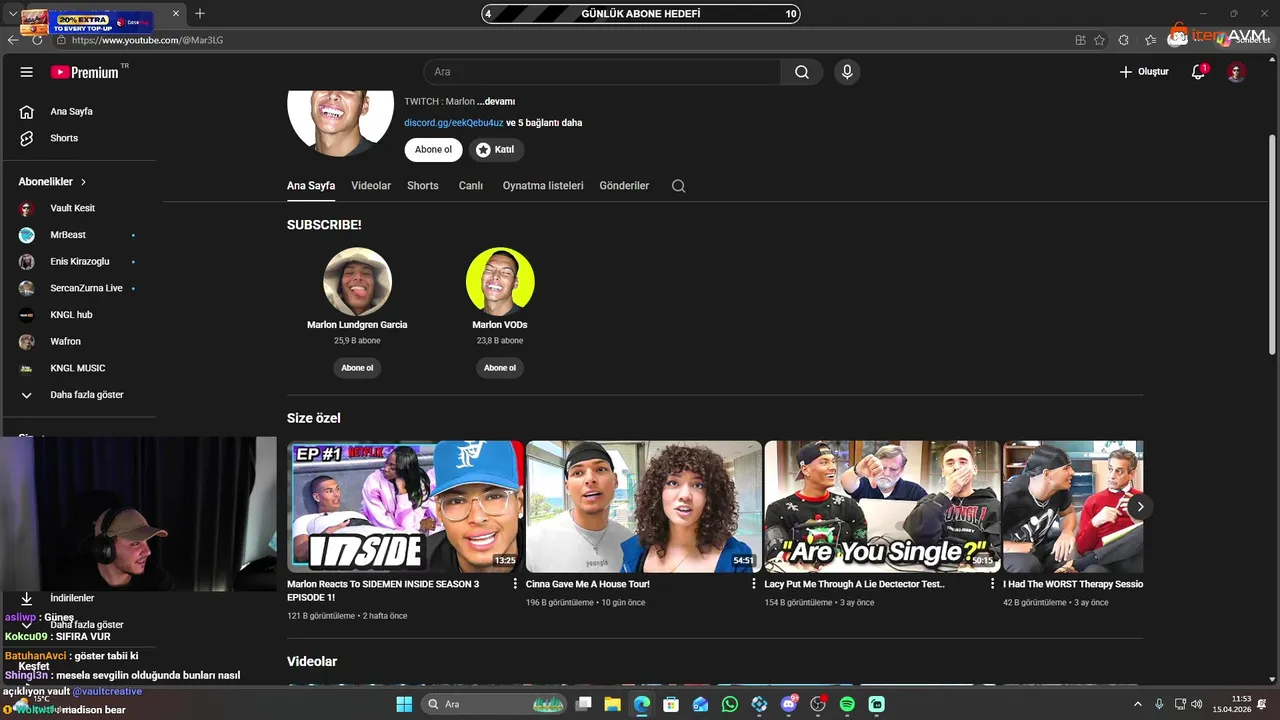1280x720 pixels.
Task: Open File Explorer from taskbar
Action: point(613,704)
